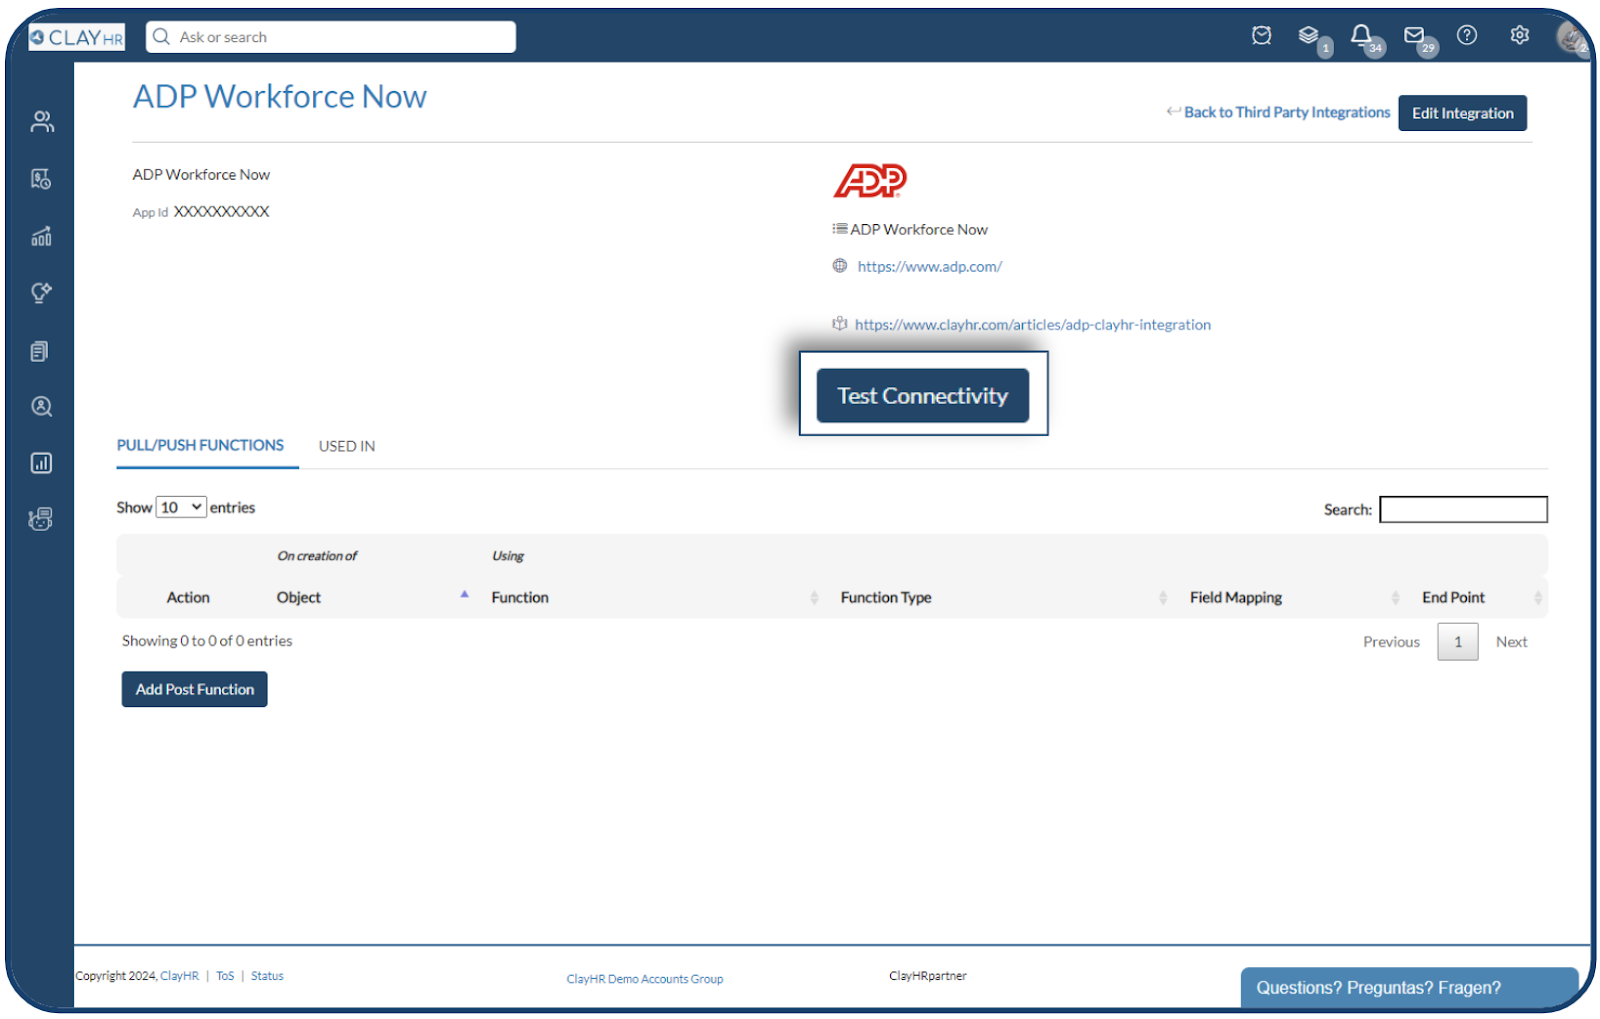Focus the Ask or search field
The width and height of the screenshot is (1600, 1019).
click(331, 37)
